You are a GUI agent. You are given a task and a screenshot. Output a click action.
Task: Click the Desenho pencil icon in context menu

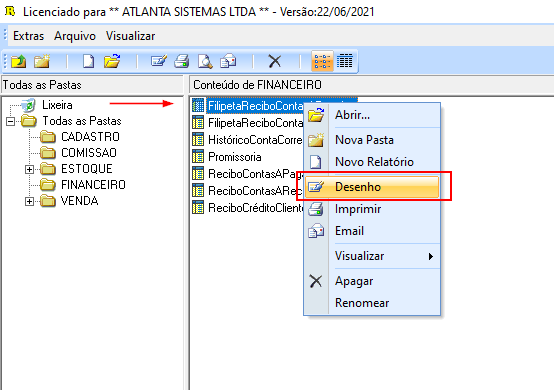[x=316, y=187]
